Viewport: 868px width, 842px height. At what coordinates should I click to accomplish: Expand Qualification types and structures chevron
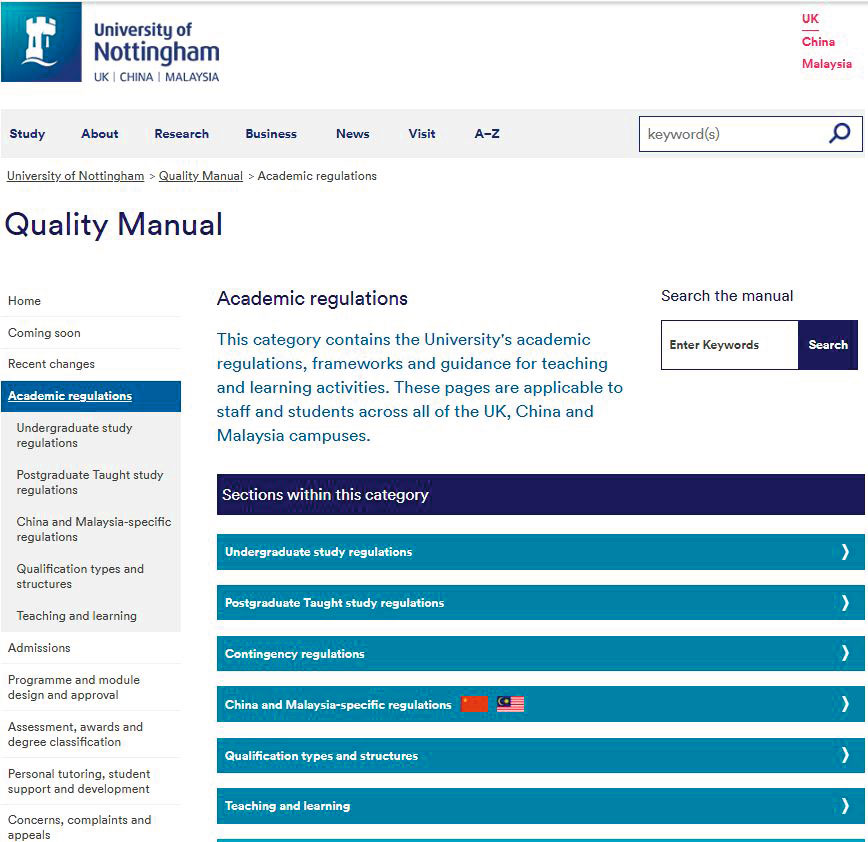click(x=845, y=755)
